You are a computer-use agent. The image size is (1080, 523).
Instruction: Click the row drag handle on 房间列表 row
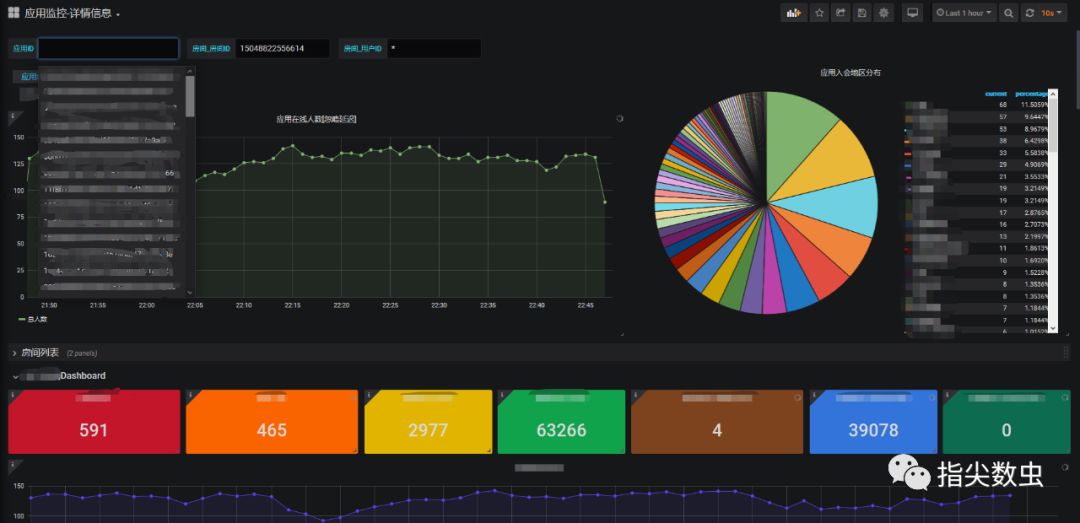(x=1066, y=353)
